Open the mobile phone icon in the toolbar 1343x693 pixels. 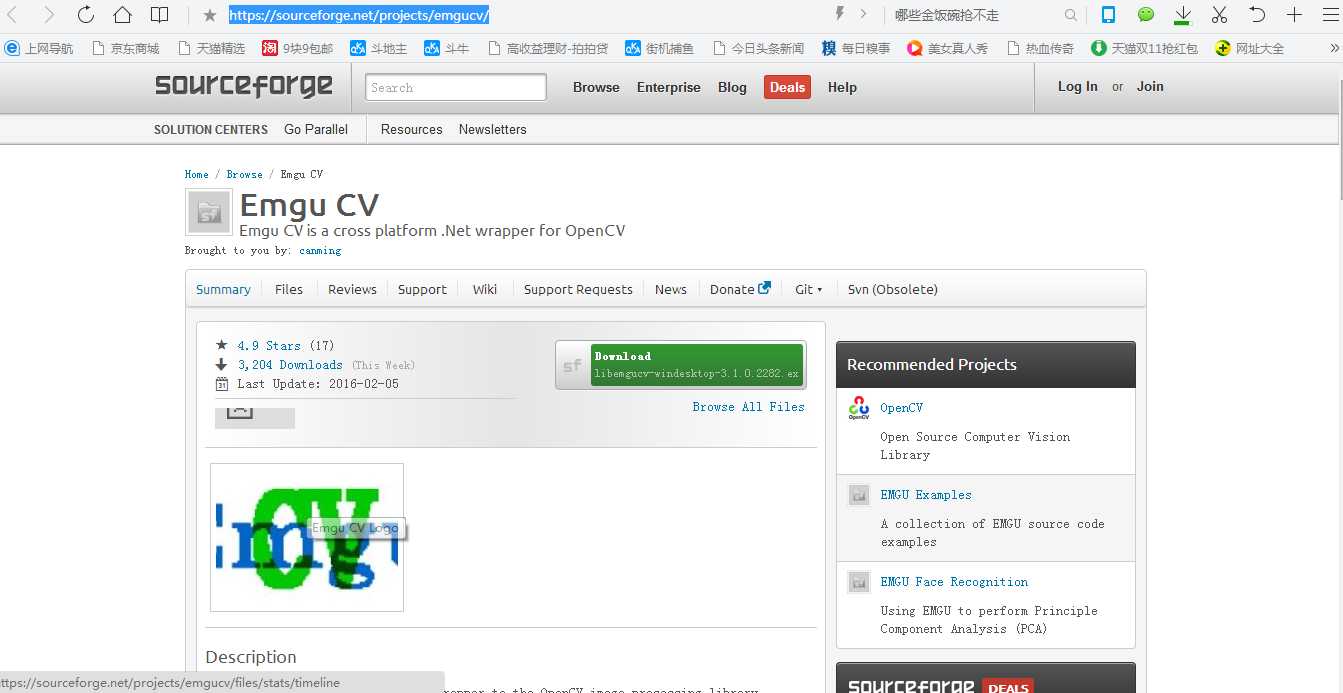(x=1108, y=15)
